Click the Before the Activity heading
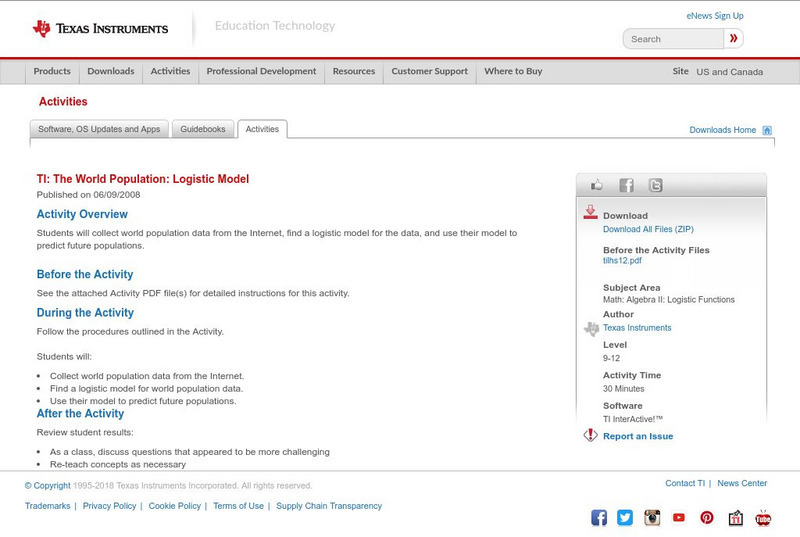The image size is (800, 537). [x=85, y=274]
